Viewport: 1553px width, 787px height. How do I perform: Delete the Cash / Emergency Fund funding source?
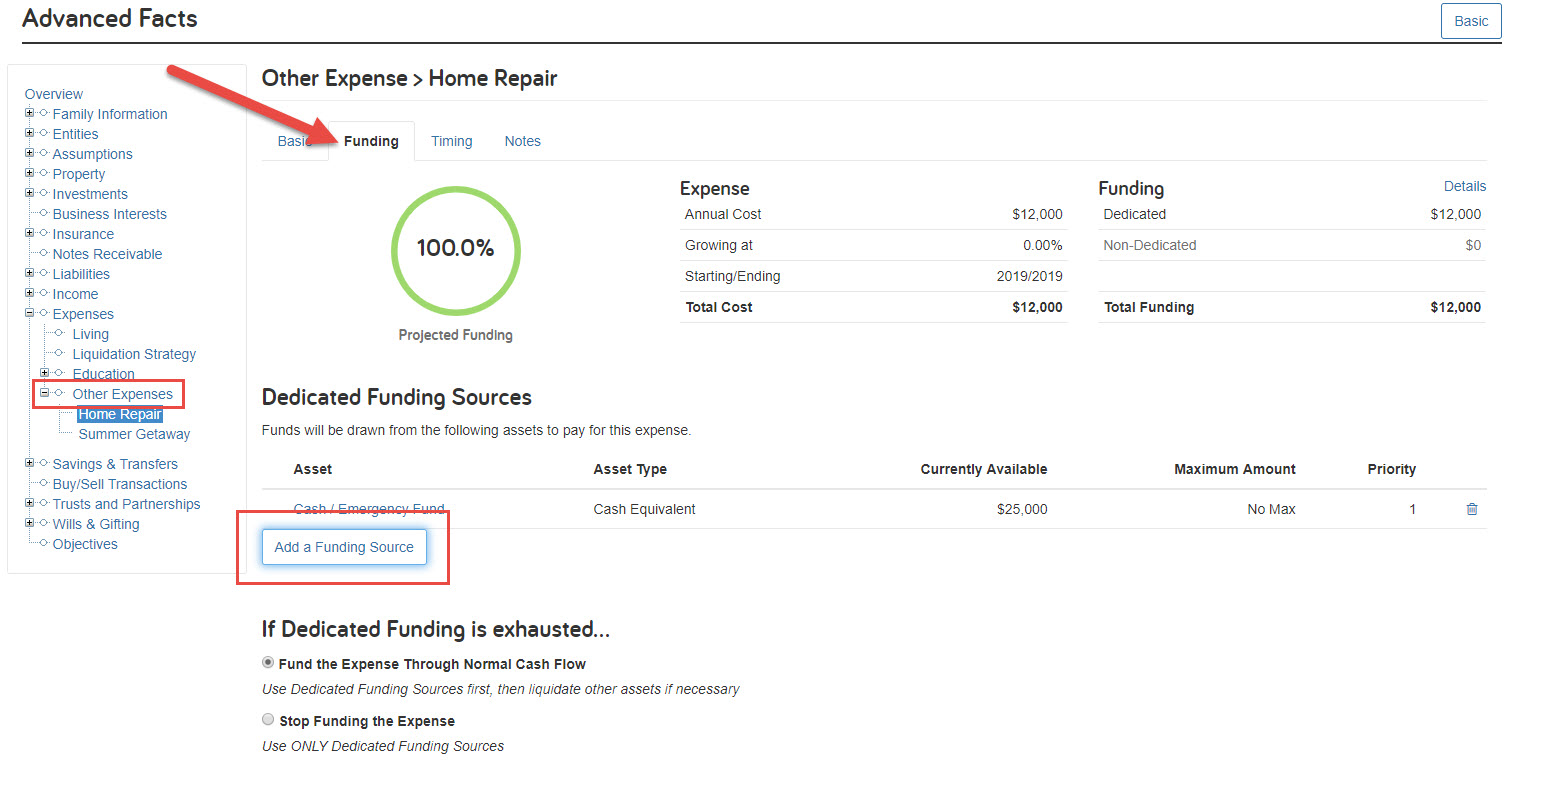tap(1471, 509)
